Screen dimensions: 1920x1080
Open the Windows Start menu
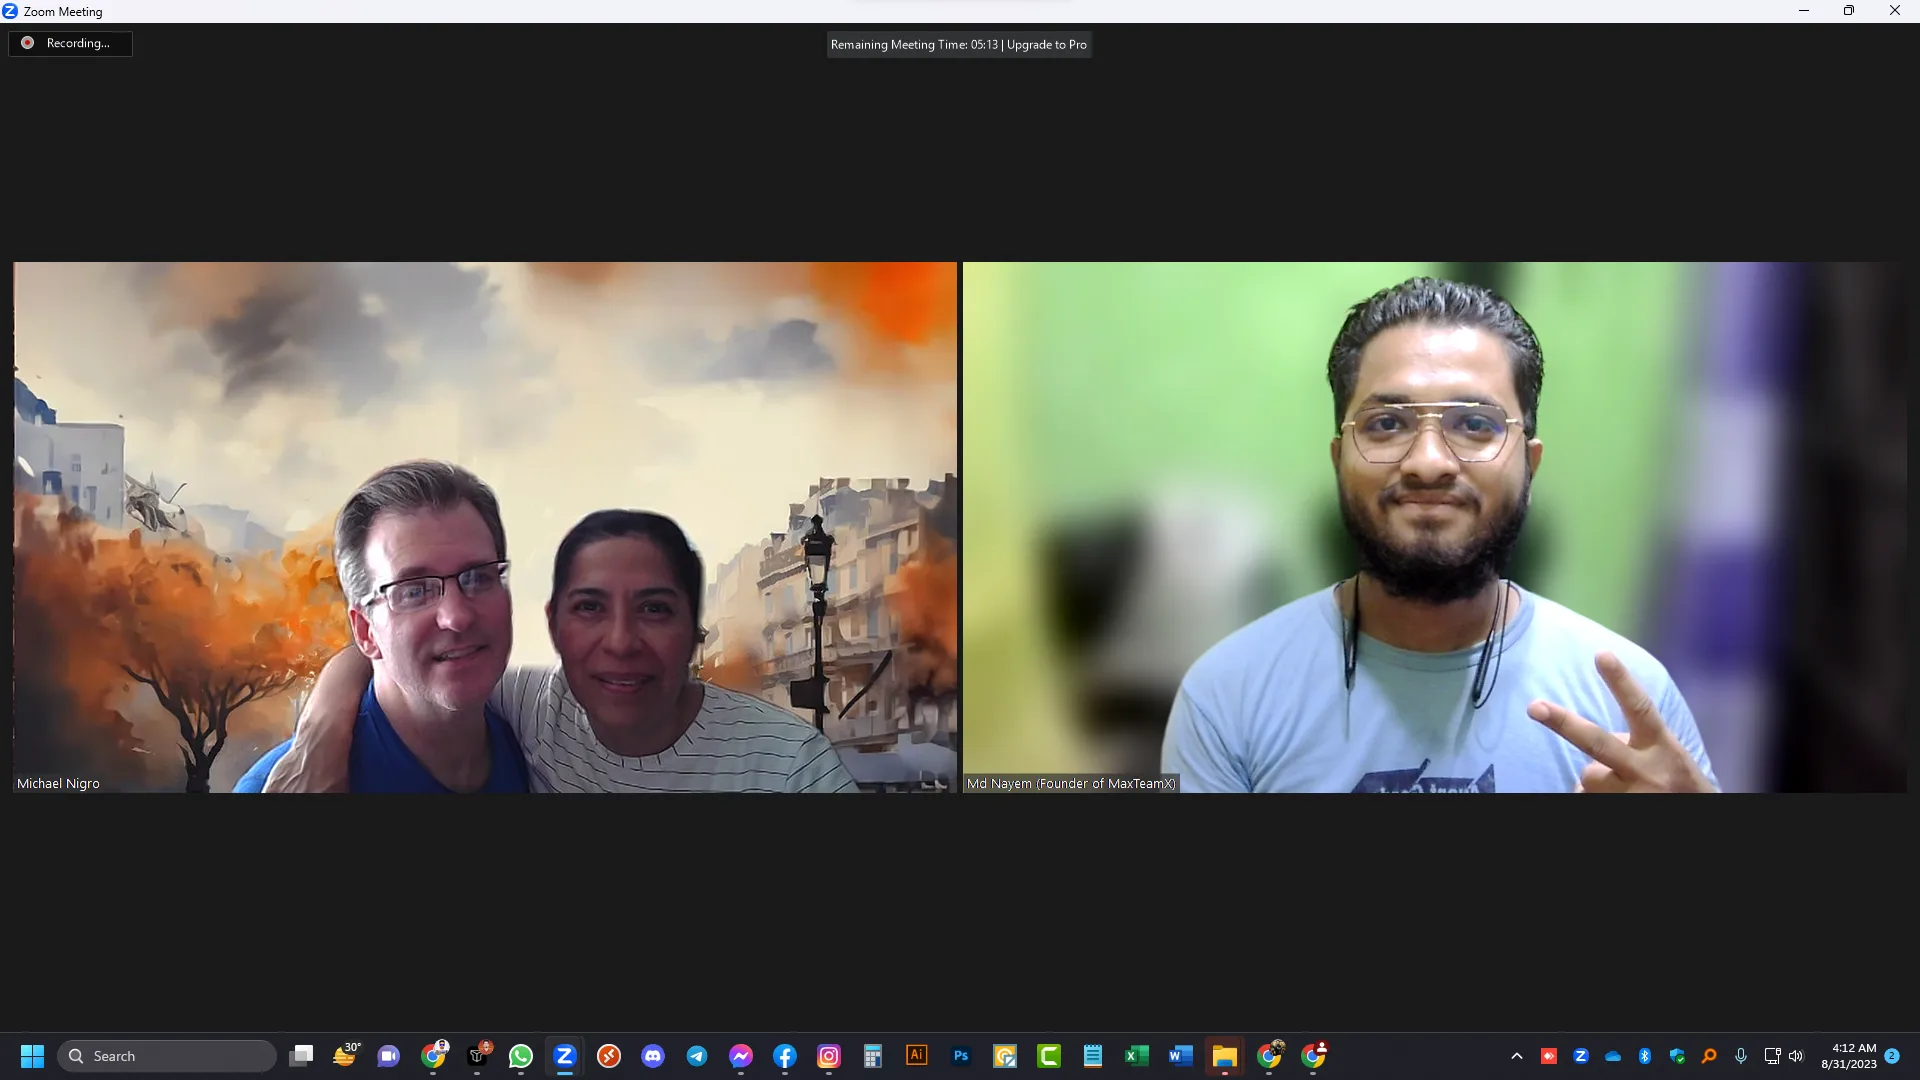pos(32,1056)
